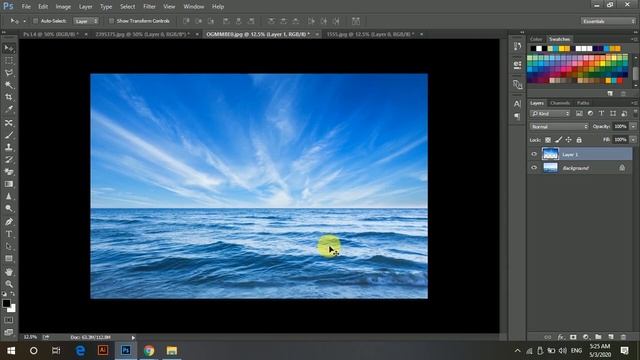Image resolution: width=640 pixels, height=360 pixels.
Task: Open the History panel icon
Action: (517, 46)
